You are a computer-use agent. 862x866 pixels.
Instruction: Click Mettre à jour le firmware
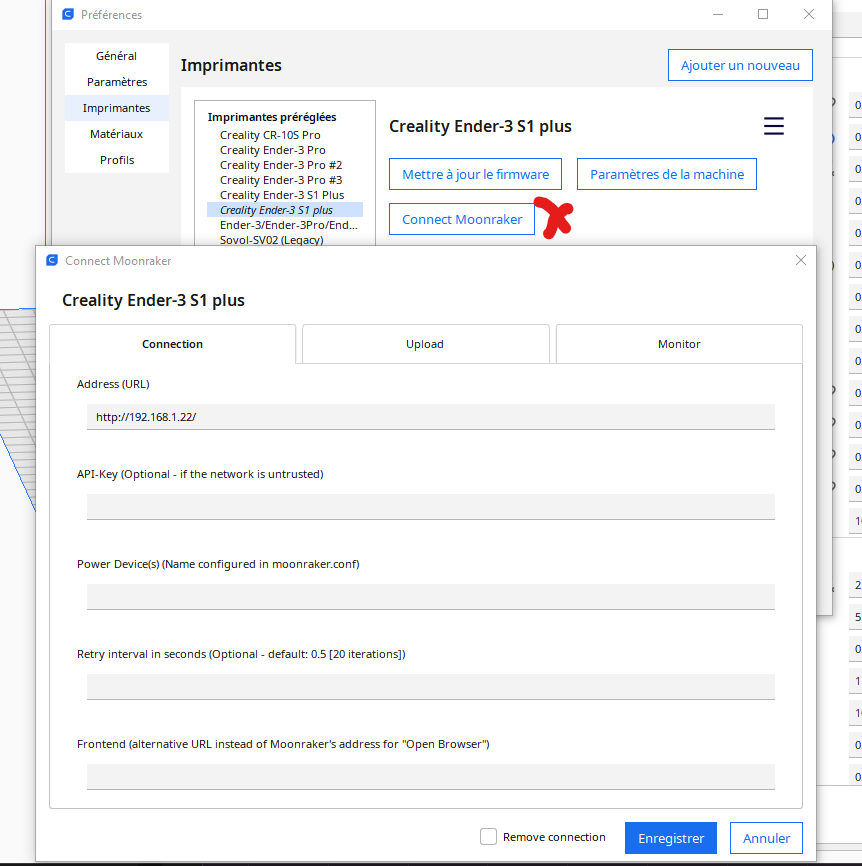[x=475, y=174]
